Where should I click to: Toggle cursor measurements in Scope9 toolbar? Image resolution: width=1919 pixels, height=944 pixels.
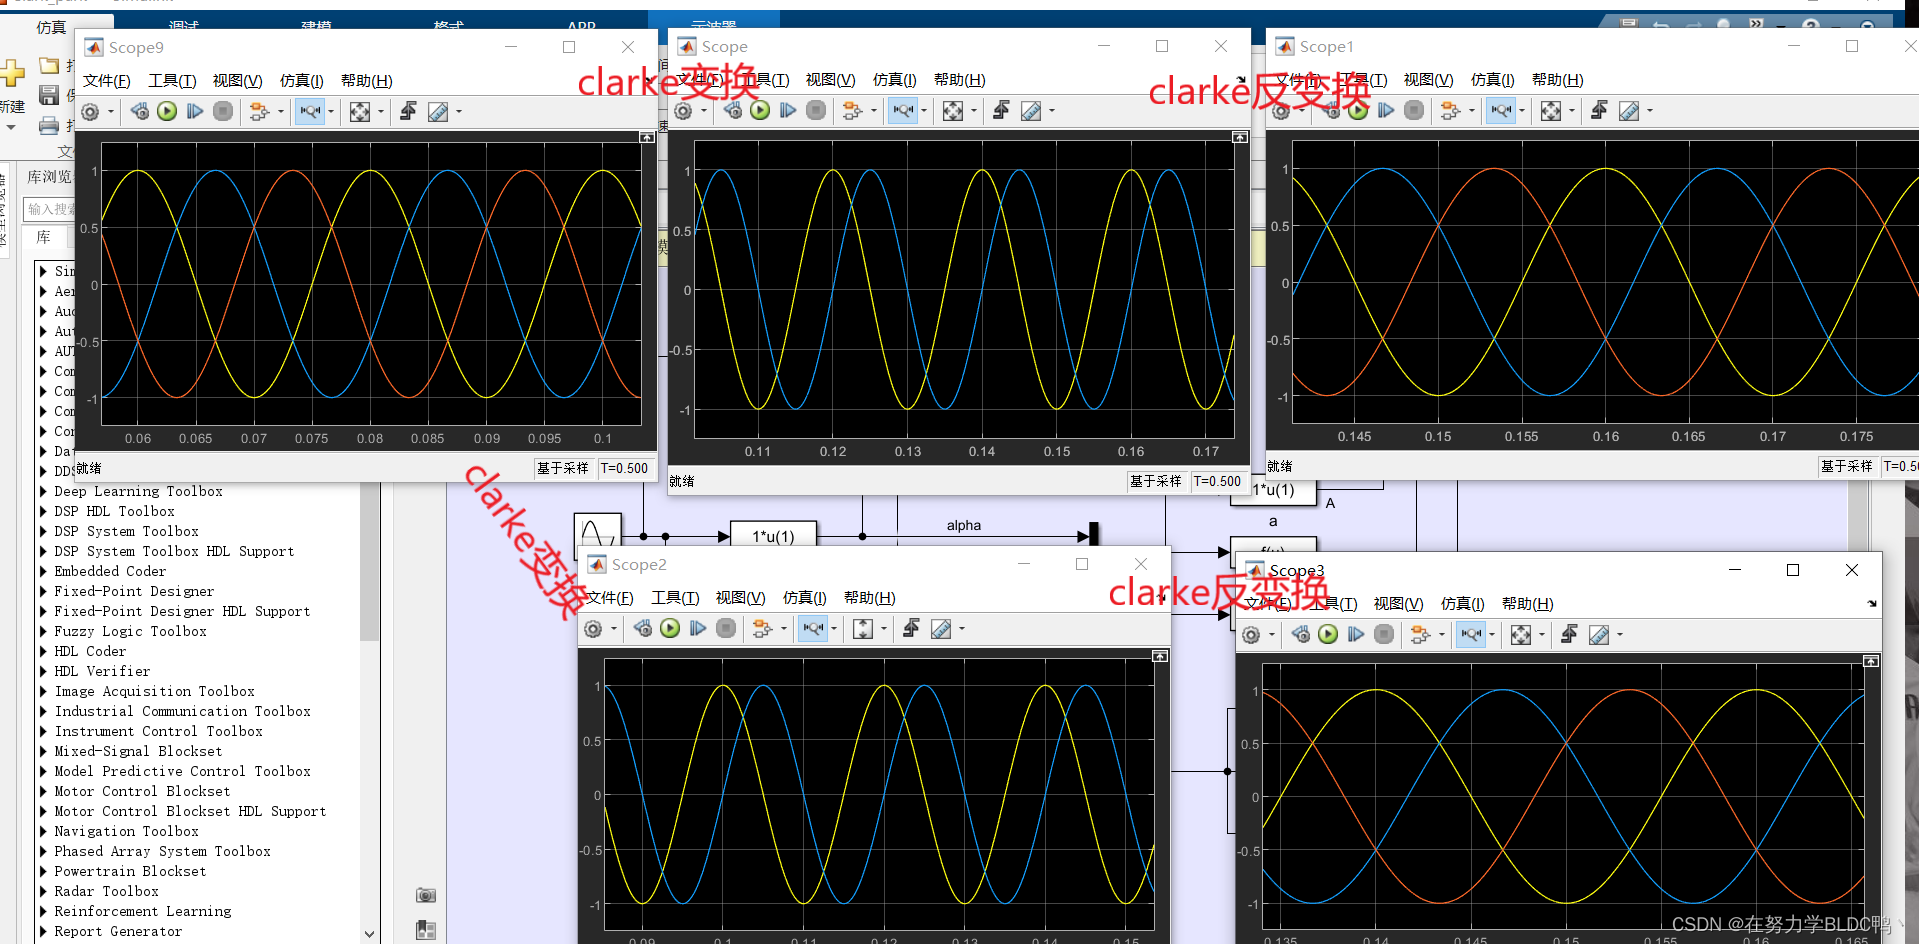pyautogui.click(x=438, y=112)
